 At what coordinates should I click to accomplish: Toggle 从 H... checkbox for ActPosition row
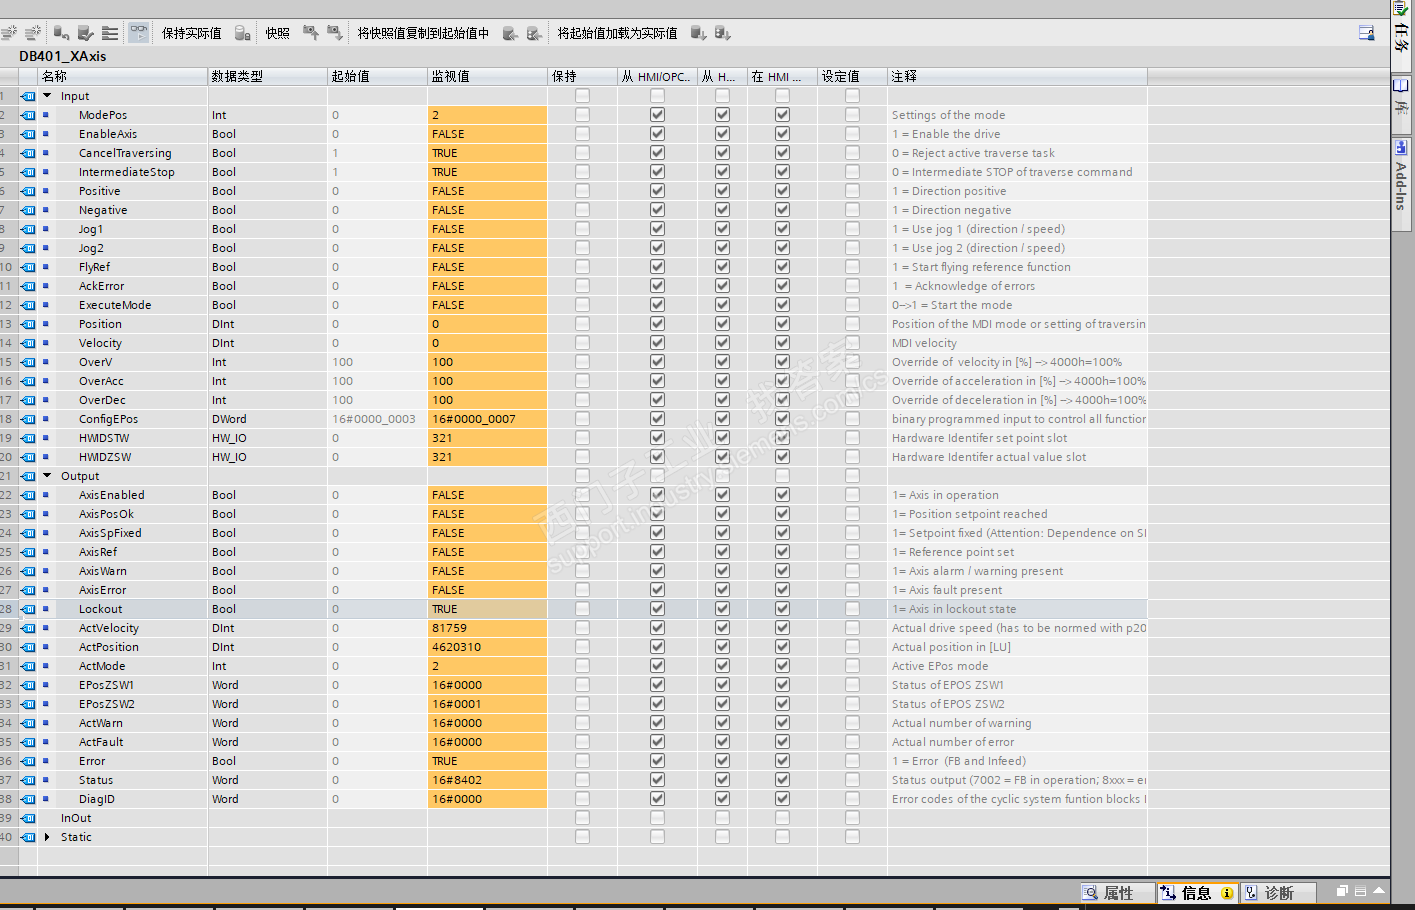pos(722,647)
